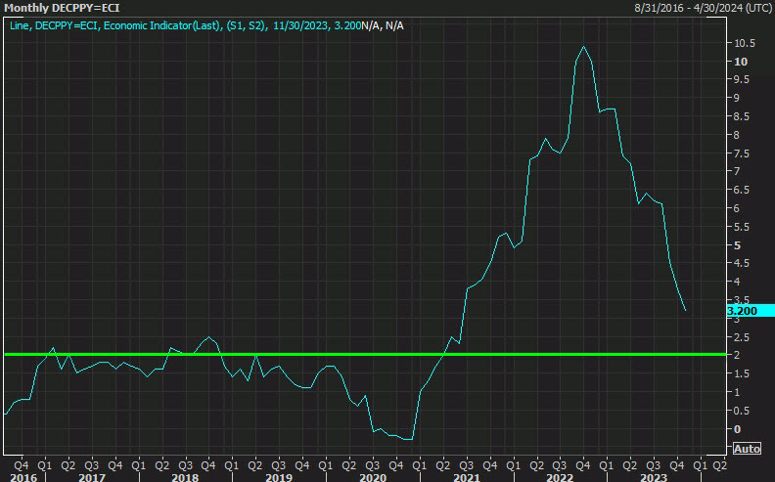775x482 pixels.
Task: Select the Monthly DECPPY=ECI chart title
Action: coord(62,8)
